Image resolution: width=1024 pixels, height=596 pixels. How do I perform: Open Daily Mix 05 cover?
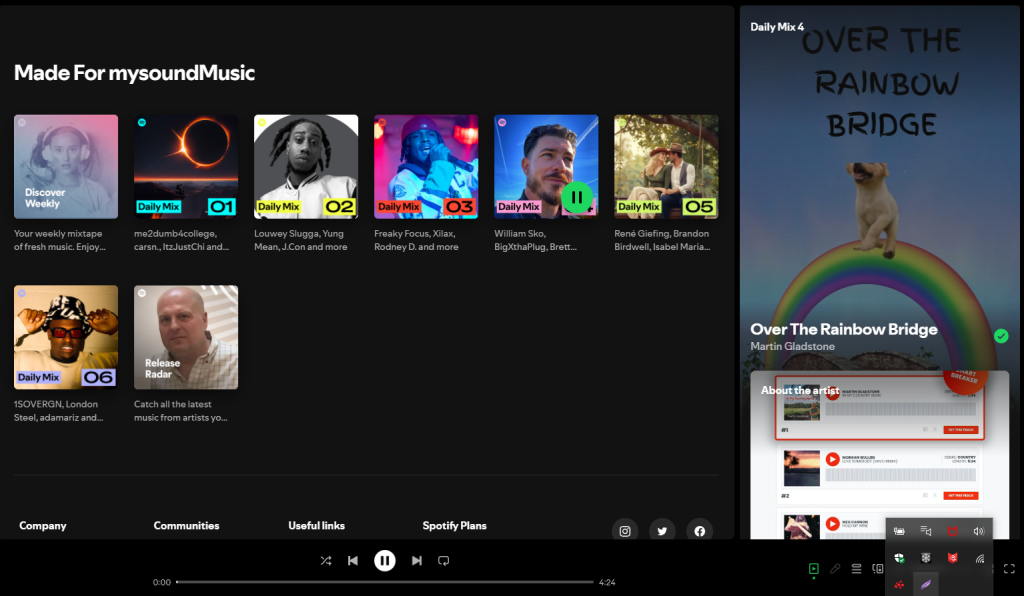(666, 166)
